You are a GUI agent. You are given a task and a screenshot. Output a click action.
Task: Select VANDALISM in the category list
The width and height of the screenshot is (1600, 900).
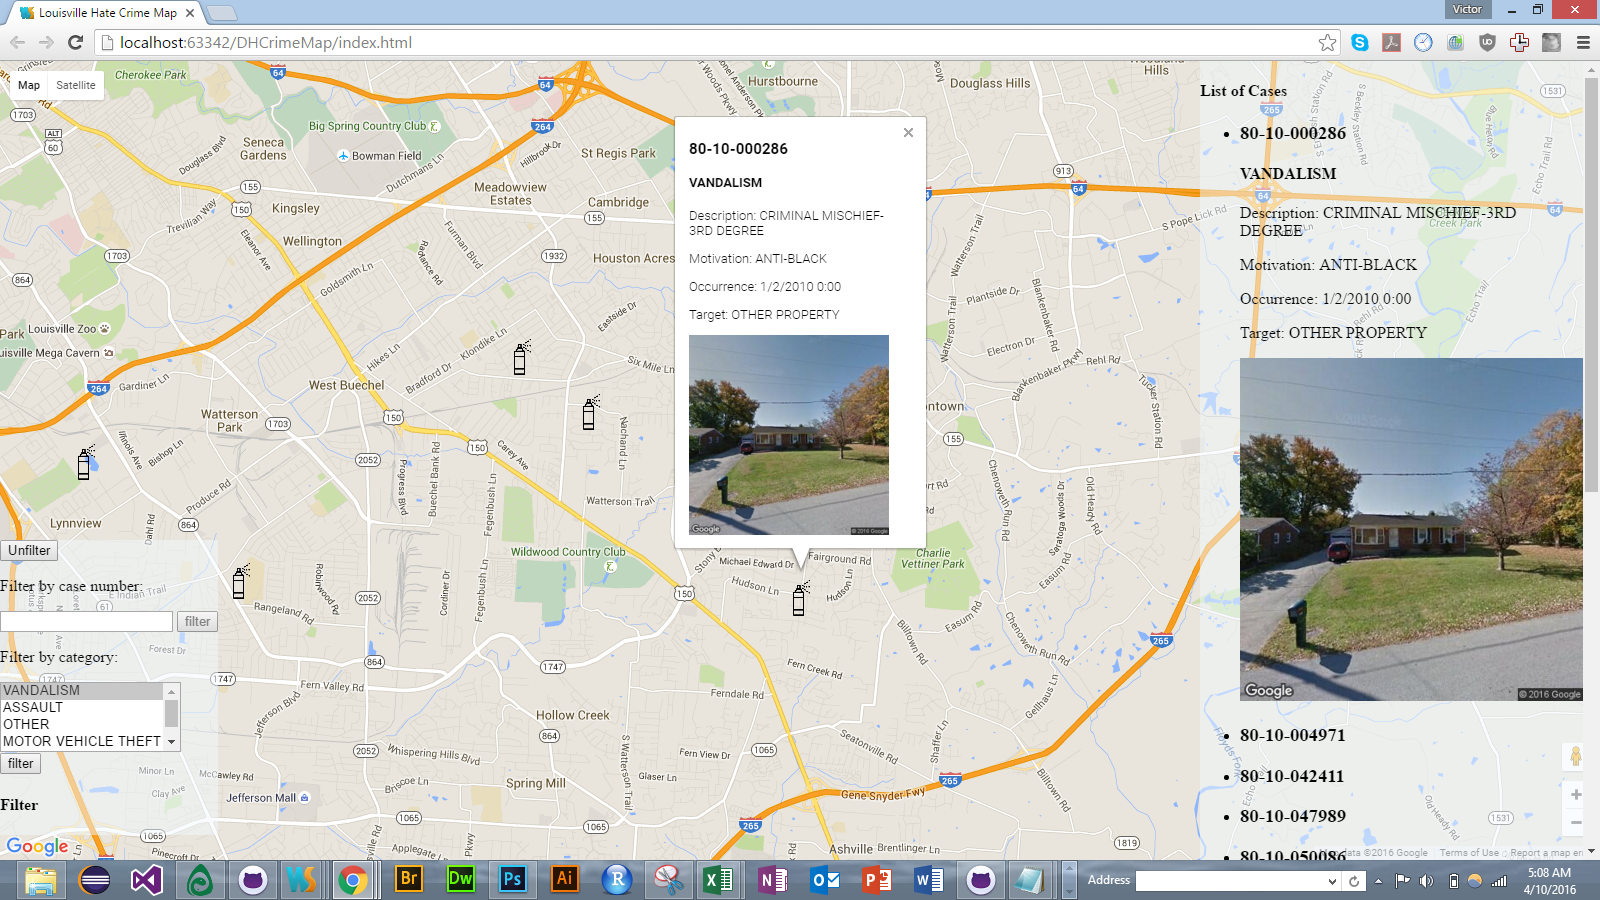(x=82, y=690)
